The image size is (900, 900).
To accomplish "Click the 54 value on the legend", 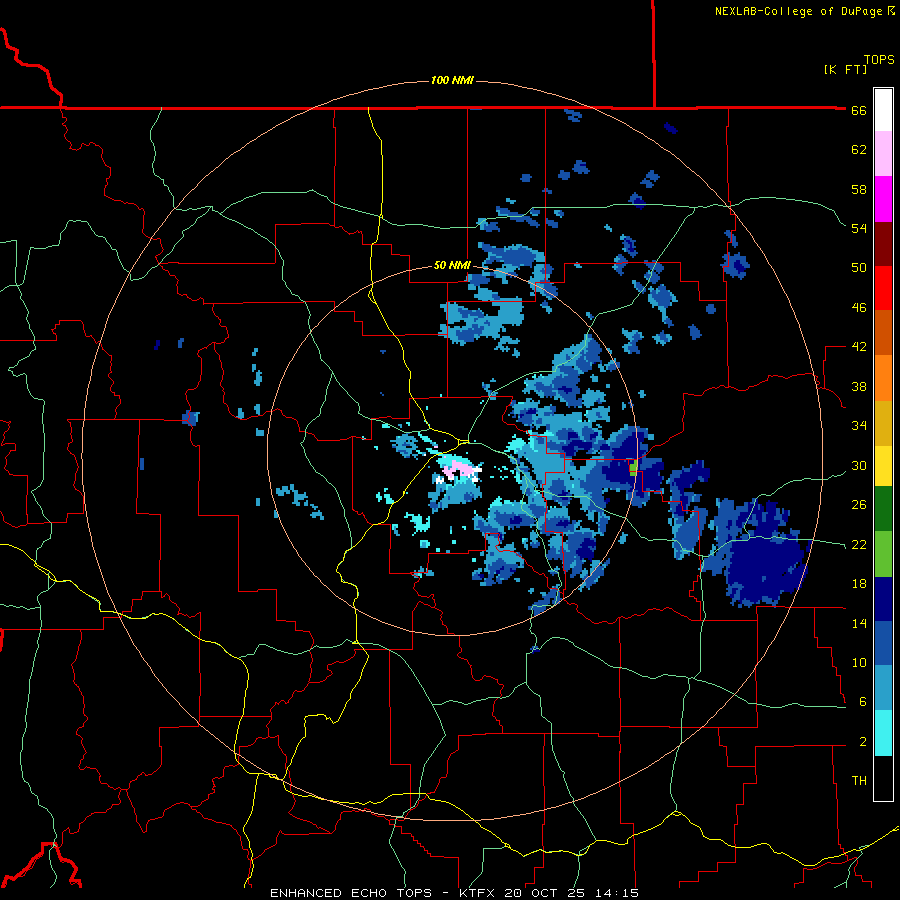I will tap(859, 229).
